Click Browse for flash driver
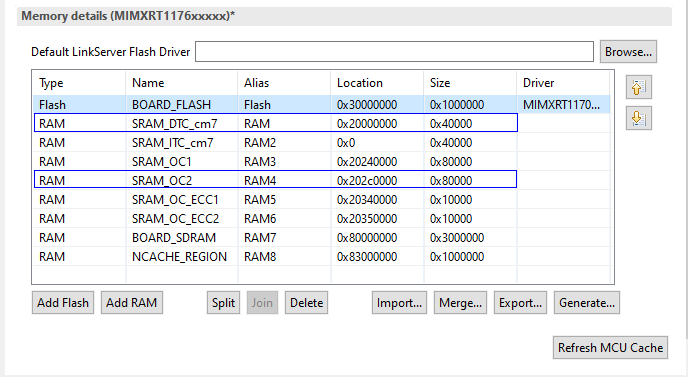 click(x=628, y=52)
